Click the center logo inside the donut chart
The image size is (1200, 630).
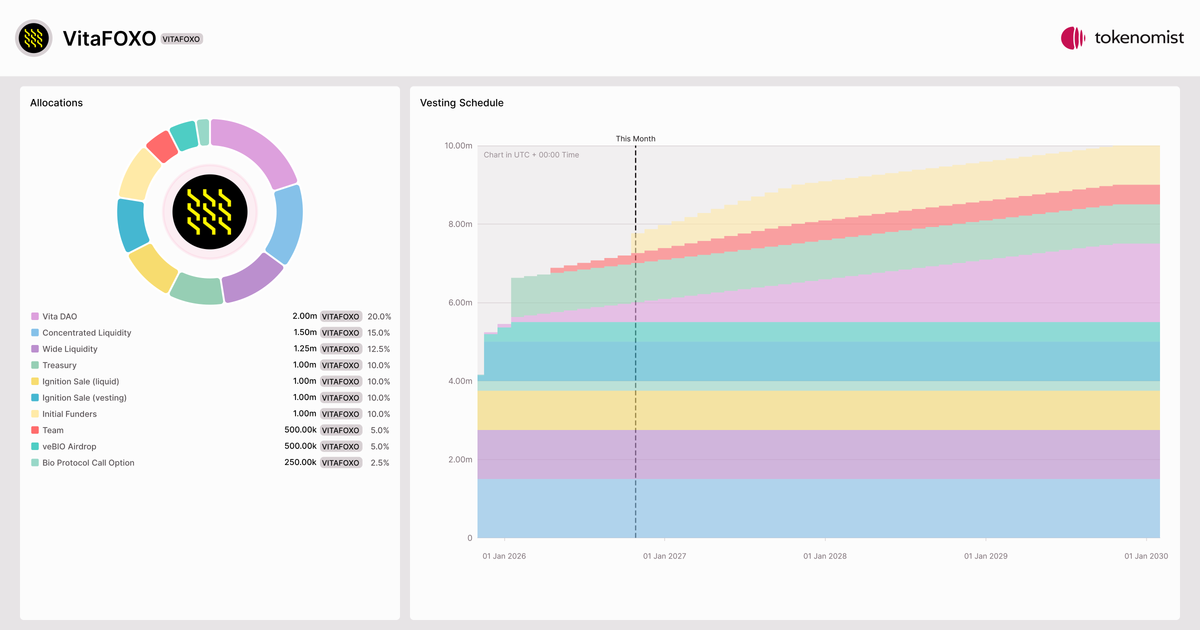pyautogui.click(x=210, y=212)
